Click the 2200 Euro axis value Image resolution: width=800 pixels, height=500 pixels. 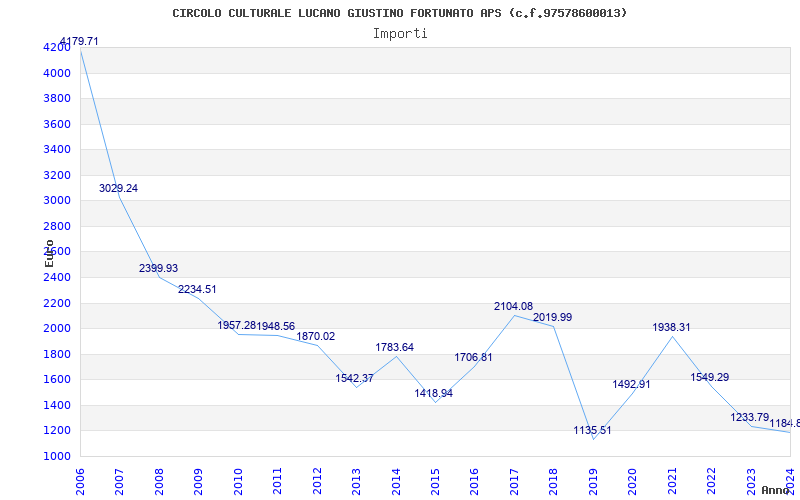point(57,303)
